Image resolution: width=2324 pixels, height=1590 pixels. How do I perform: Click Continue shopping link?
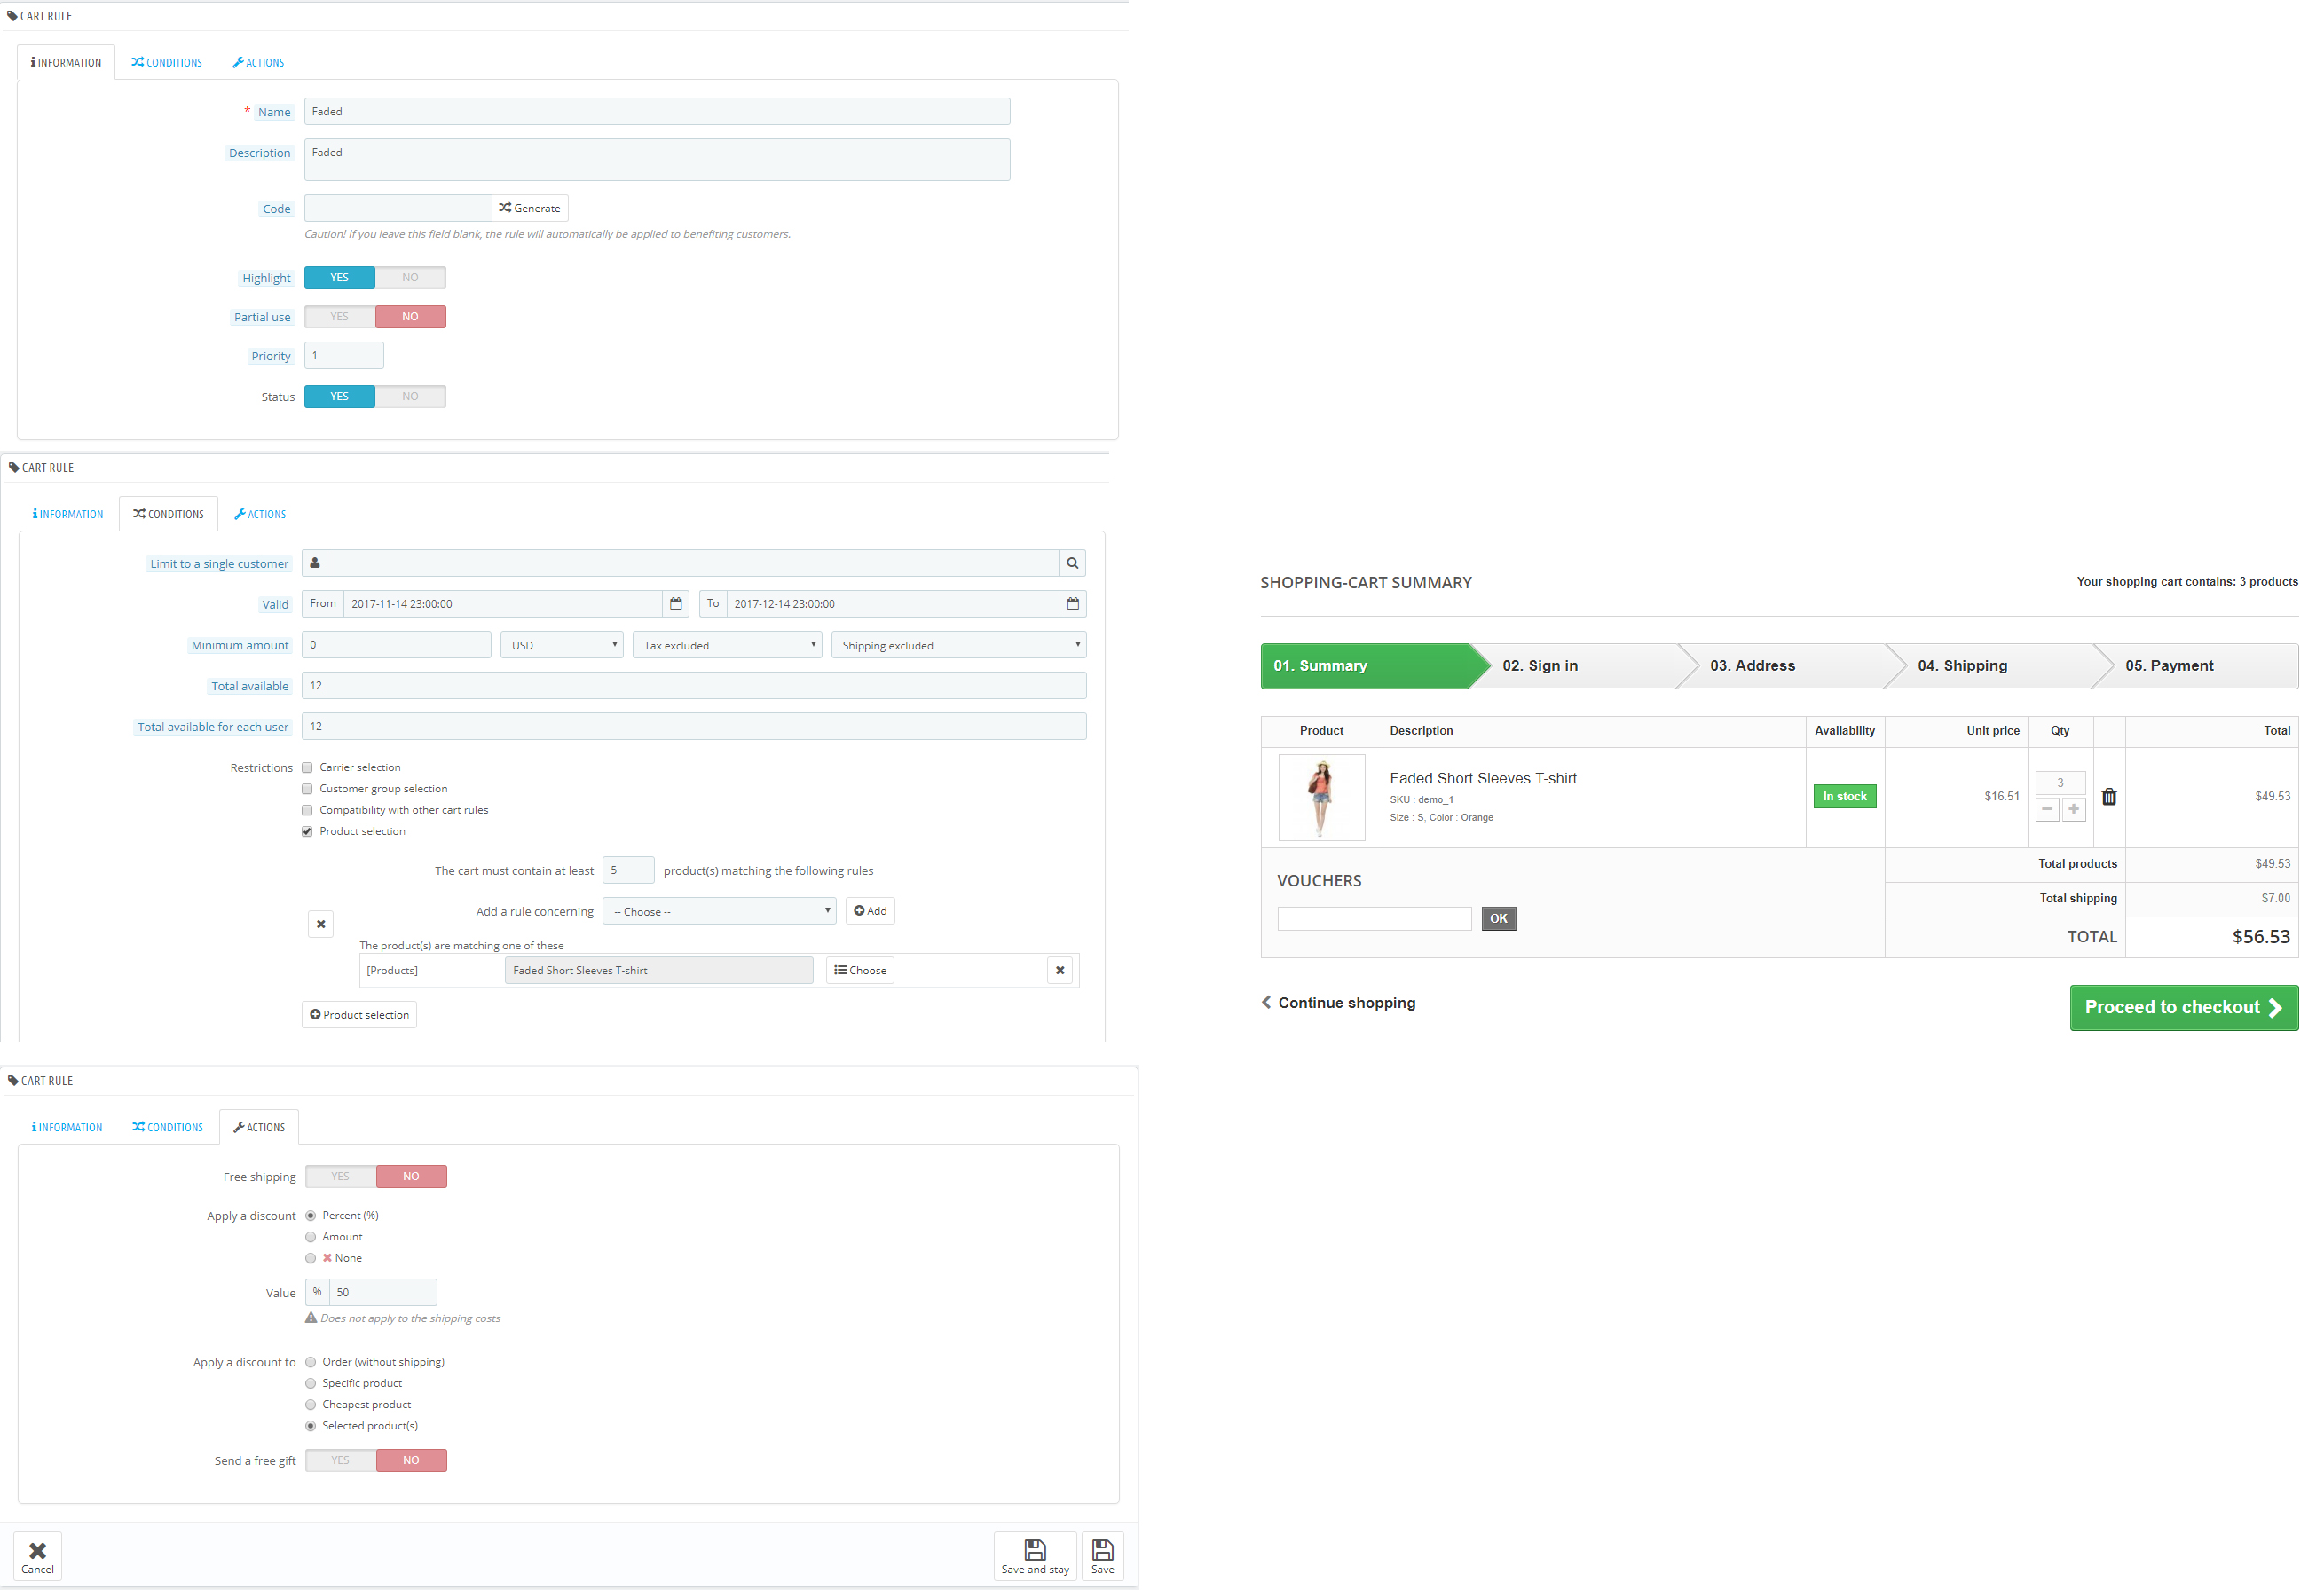(1338, 1003)
